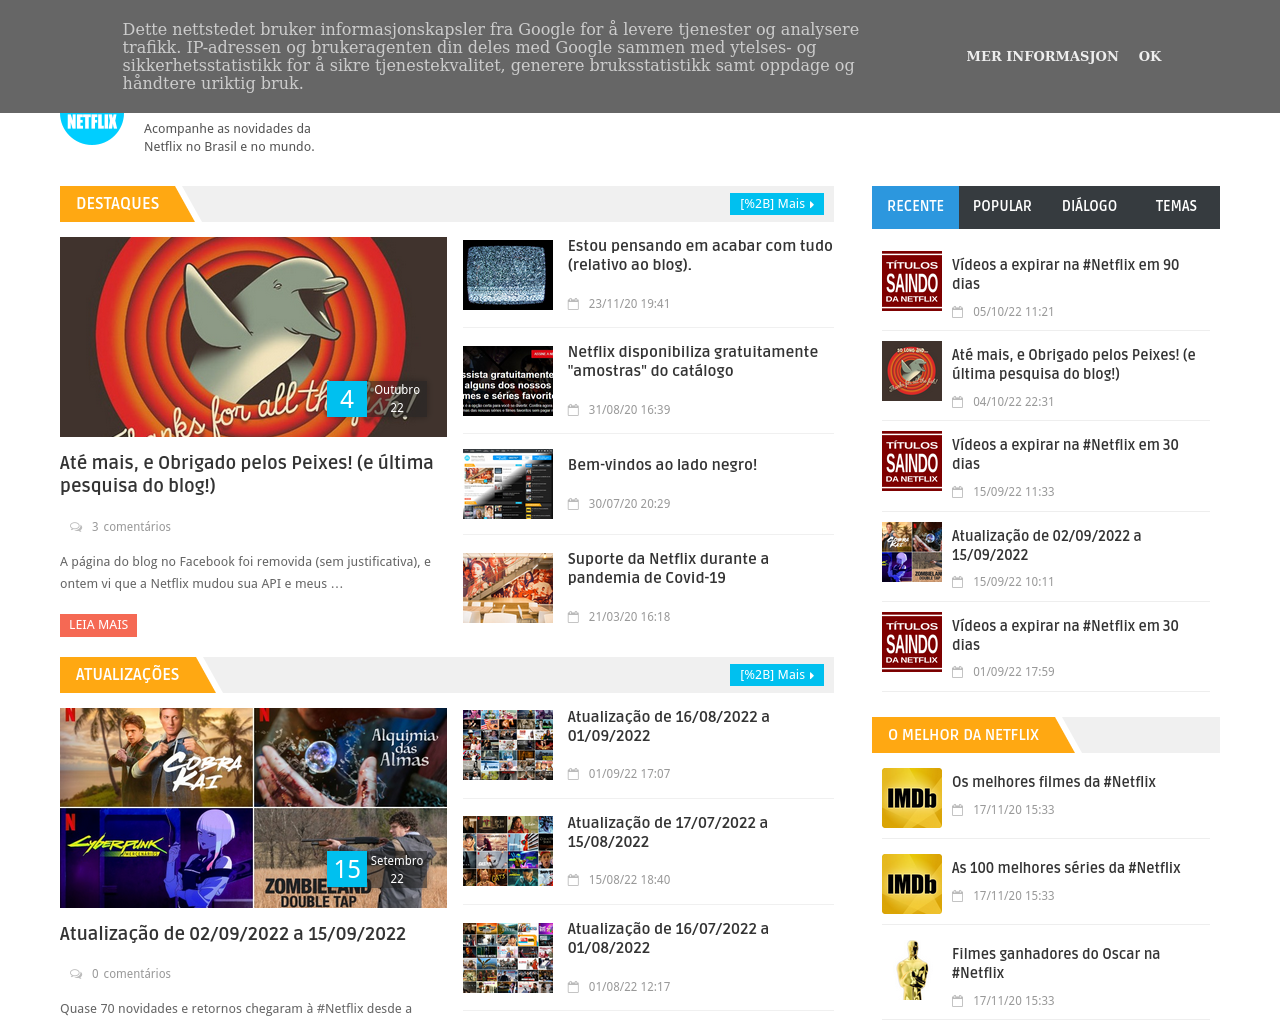Open dolphin 'Thanks for all the fish' featured image
Screen dimensions: 1280x1024
(x=253, y=337)
